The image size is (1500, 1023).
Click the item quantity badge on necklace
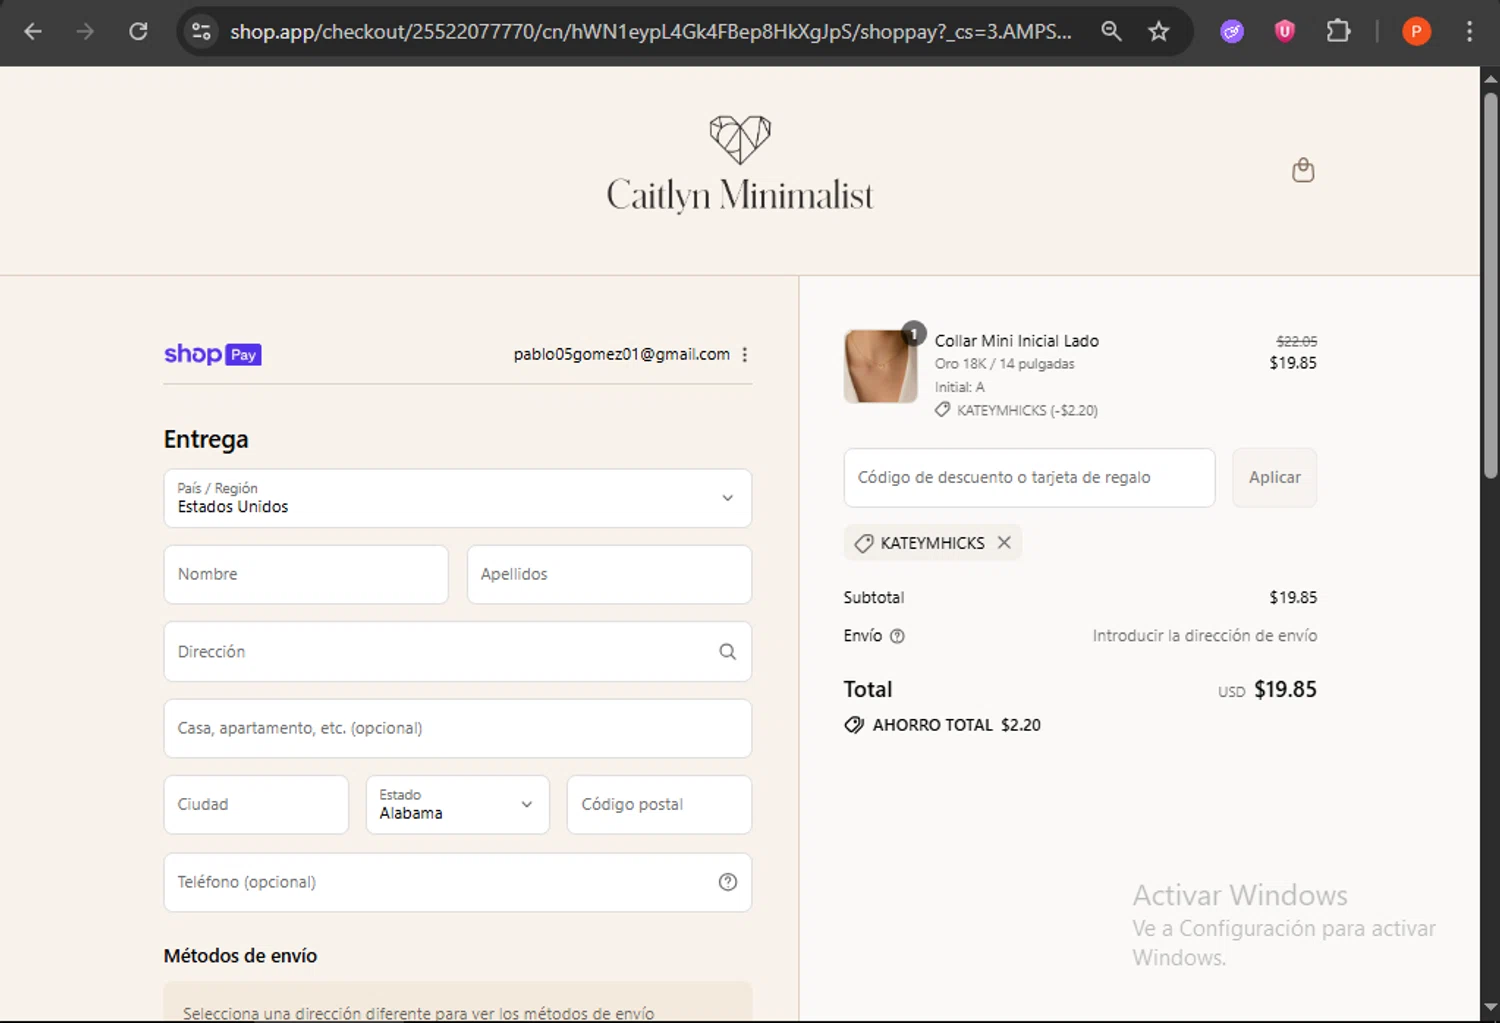913,333
